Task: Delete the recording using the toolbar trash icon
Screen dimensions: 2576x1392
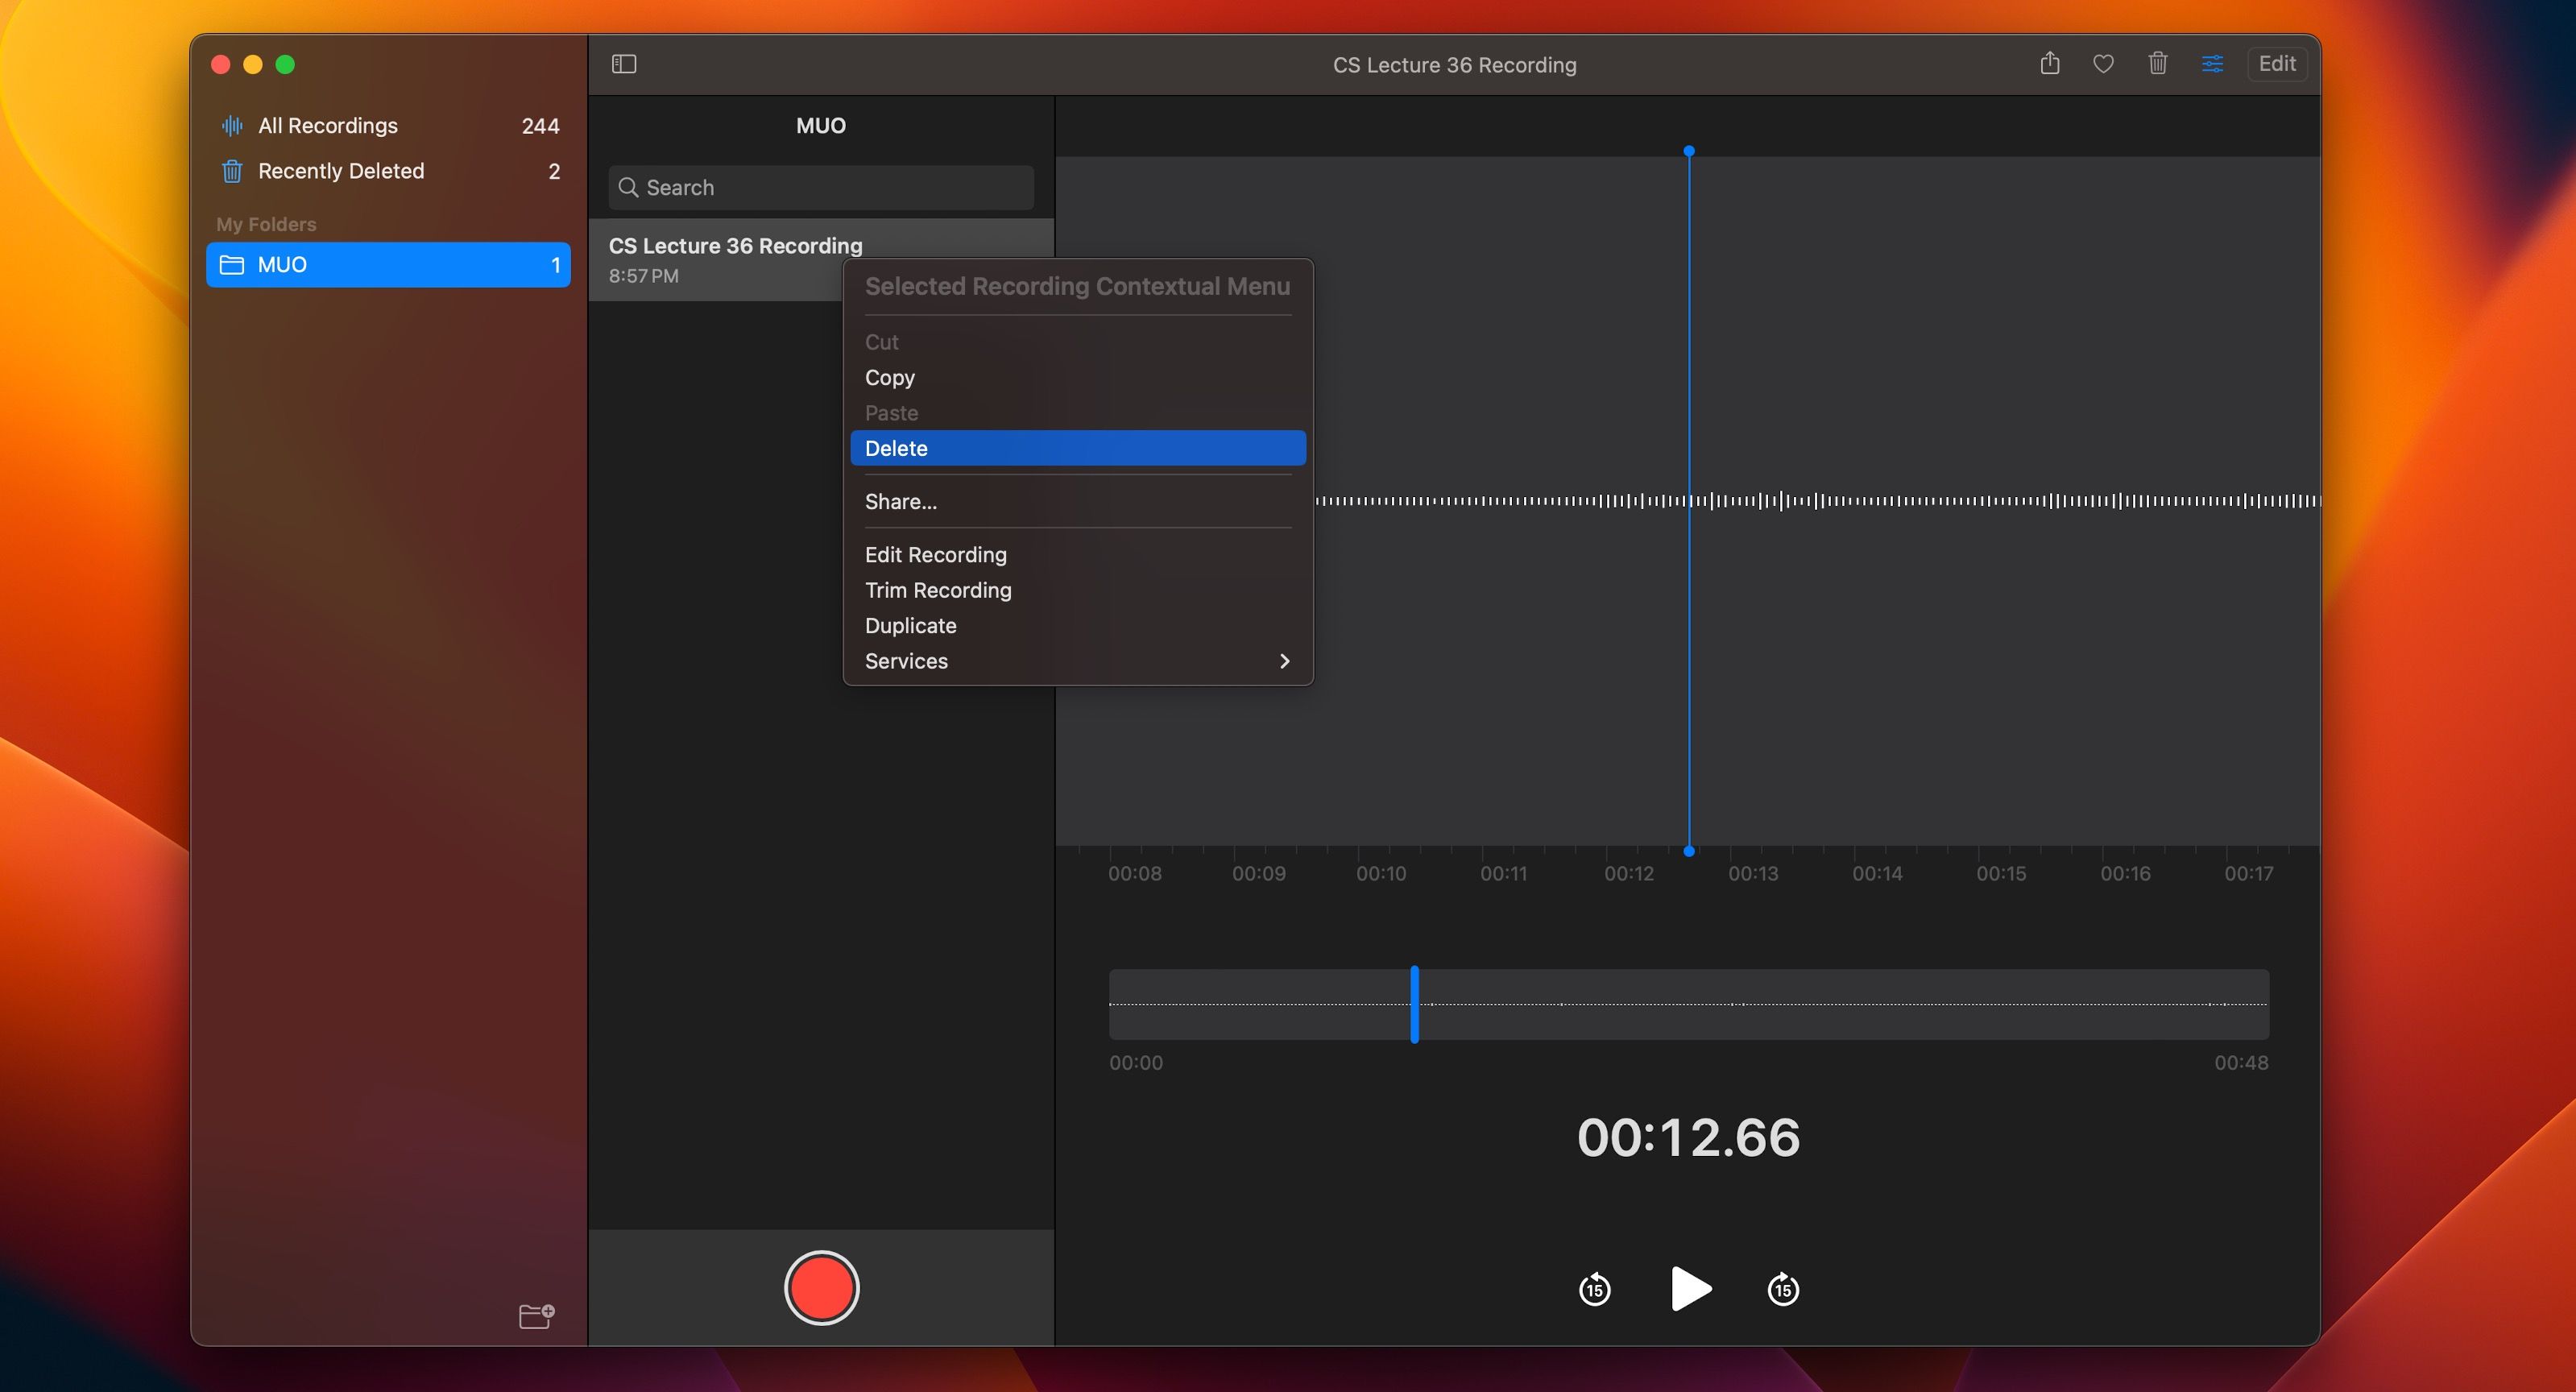Action: [x=2158, y=63]
